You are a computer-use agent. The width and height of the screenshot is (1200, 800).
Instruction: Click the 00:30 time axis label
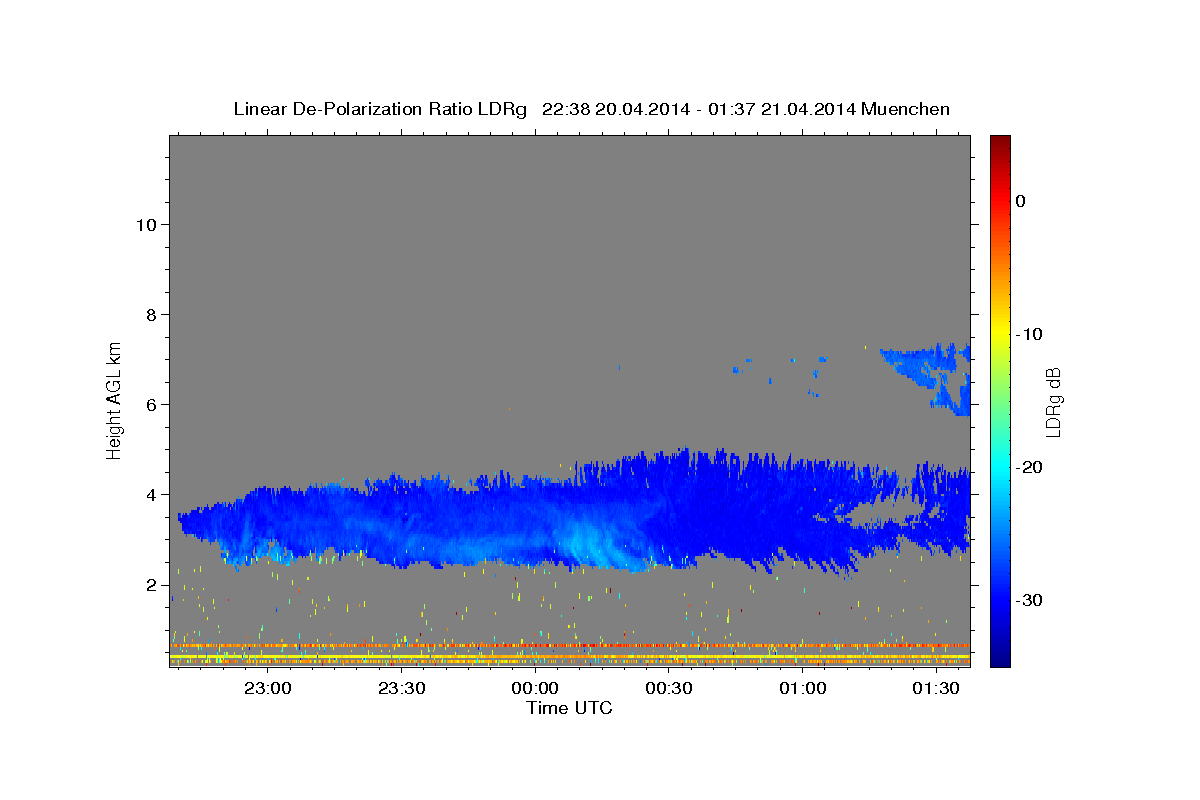point(669,688)
